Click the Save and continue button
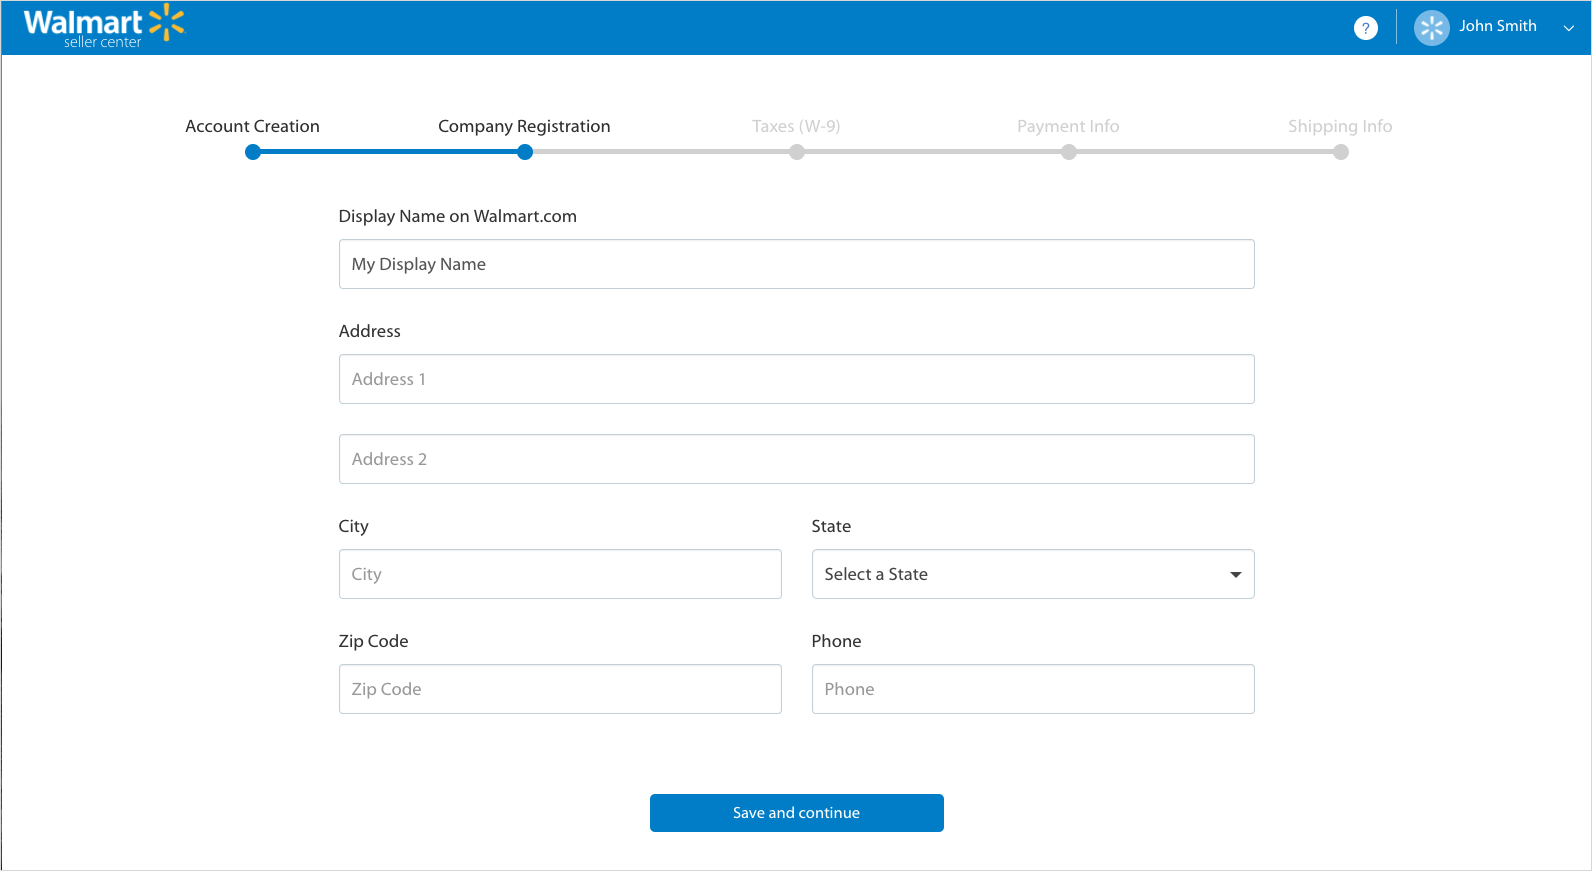 (x=796, y=813)
